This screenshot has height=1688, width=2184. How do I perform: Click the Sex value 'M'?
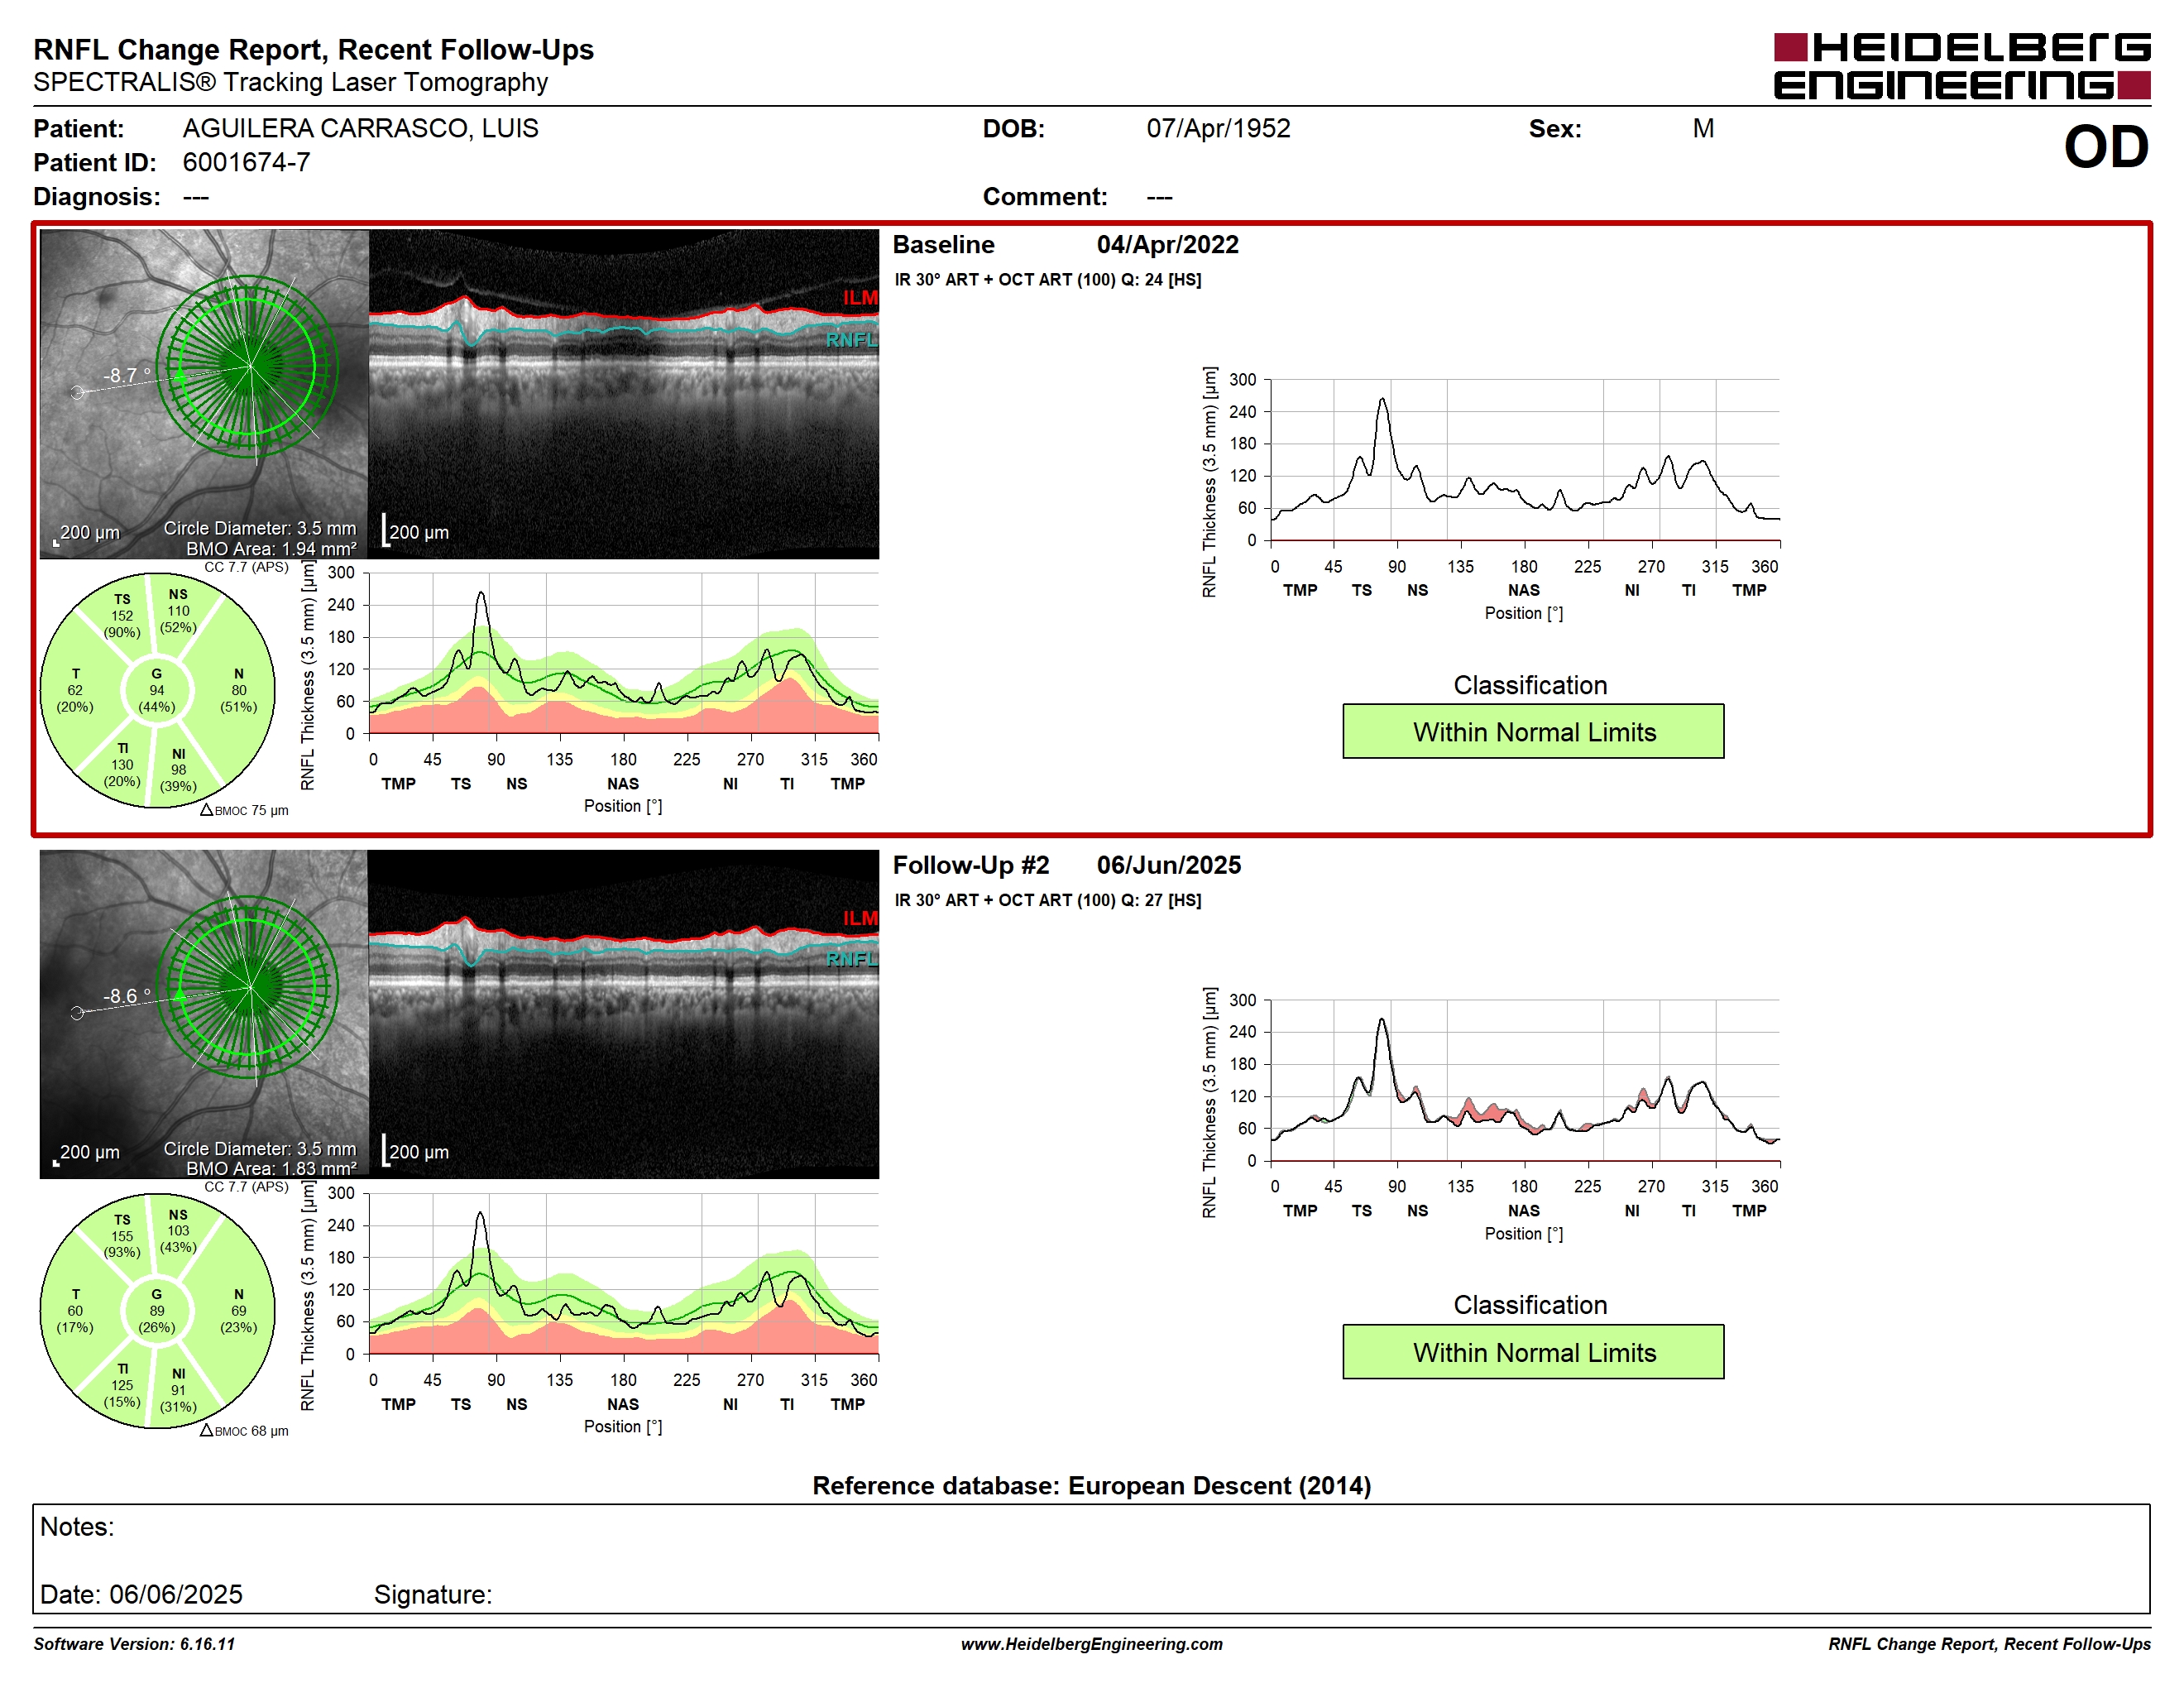(1703, 128)
